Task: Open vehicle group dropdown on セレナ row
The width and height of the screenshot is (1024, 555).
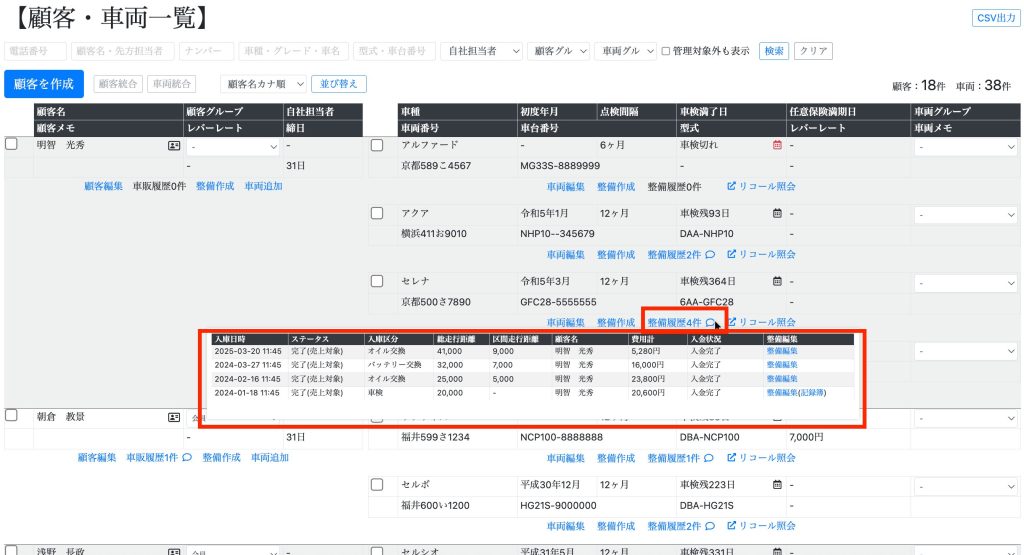Action: [966, 283]
